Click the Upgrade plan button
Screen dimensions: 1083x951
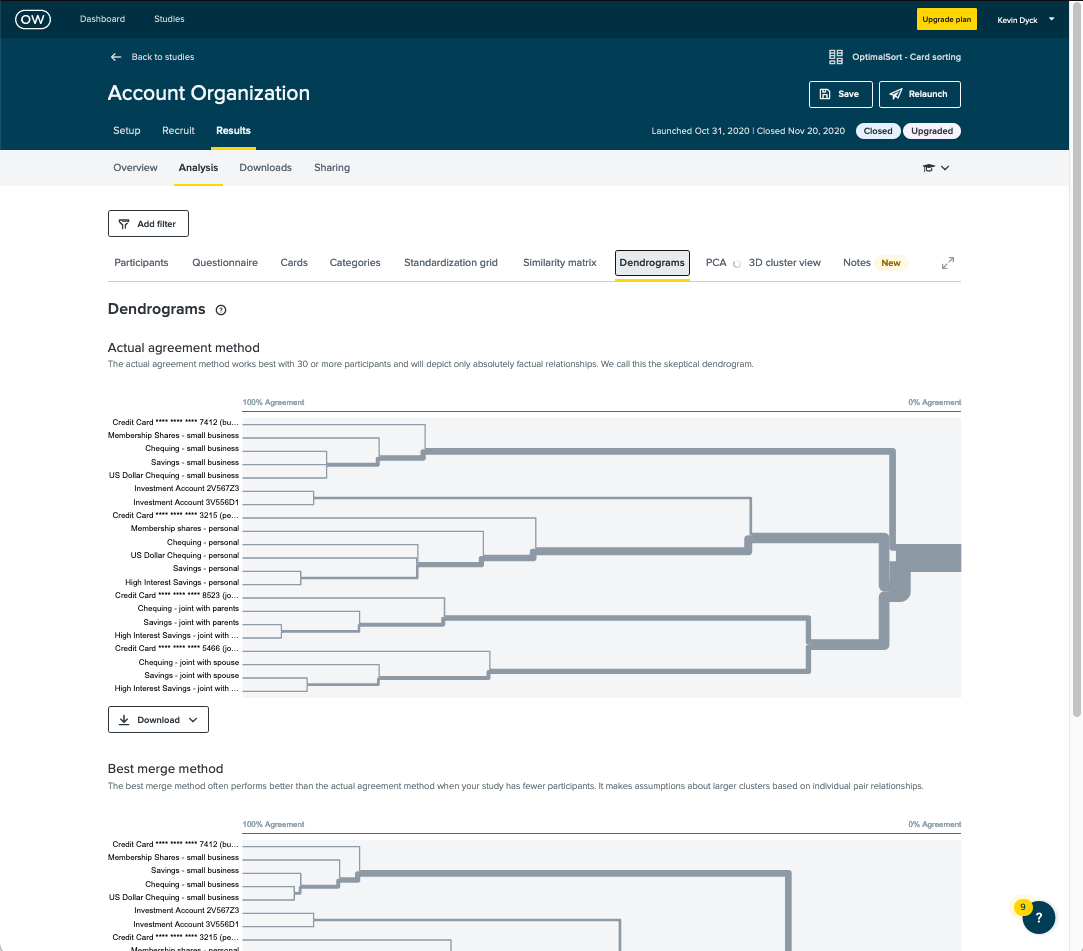tap(946, 18)
